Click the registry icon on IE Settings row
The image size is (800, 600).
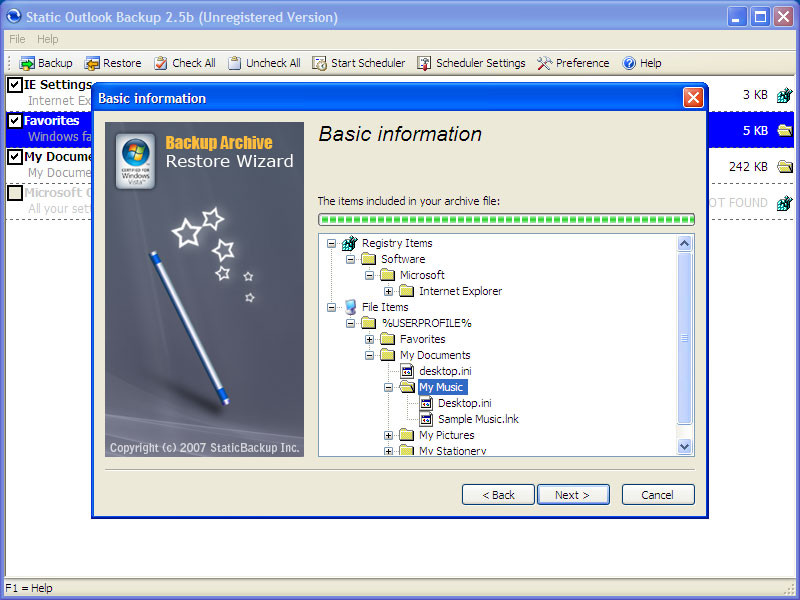coord(785,95)
